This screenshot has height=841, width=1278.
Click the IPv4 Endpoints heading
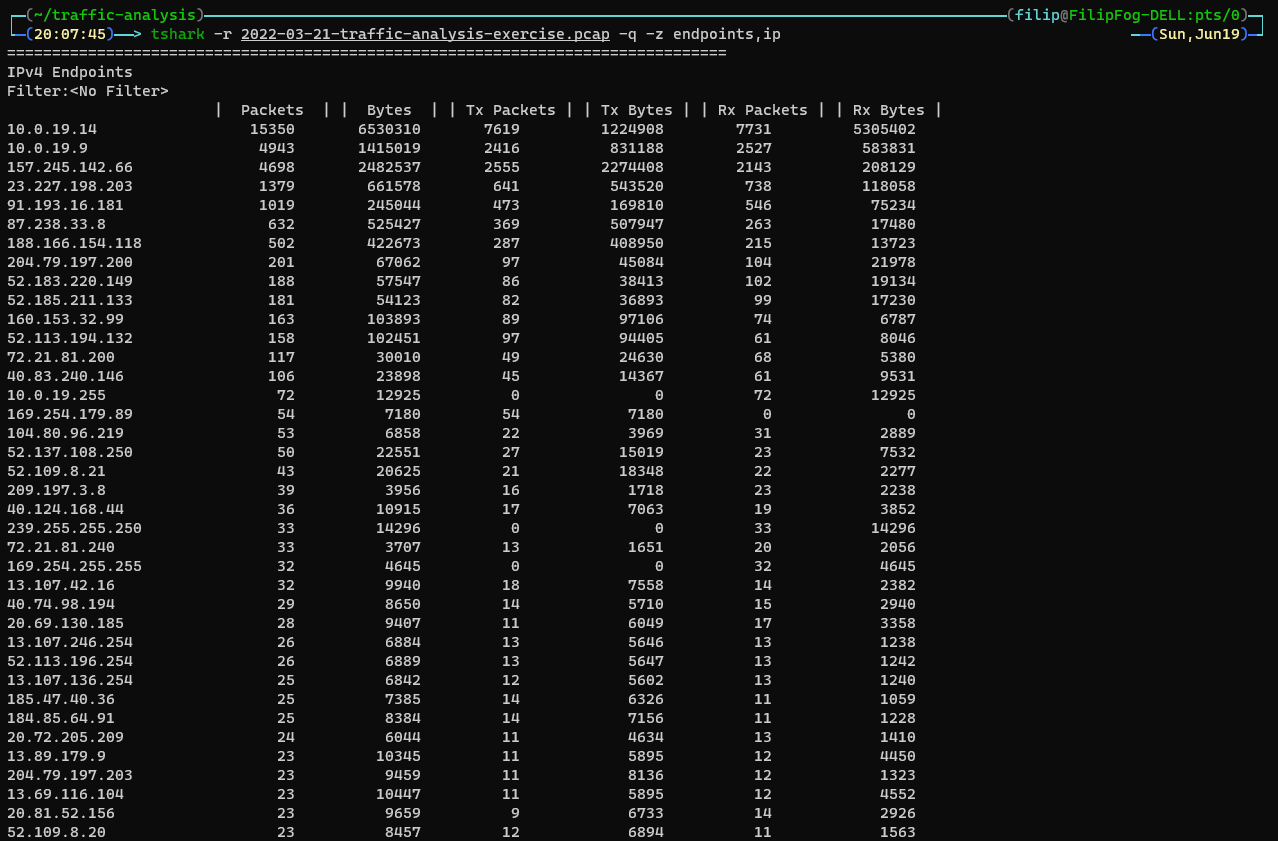pos(69,72)
